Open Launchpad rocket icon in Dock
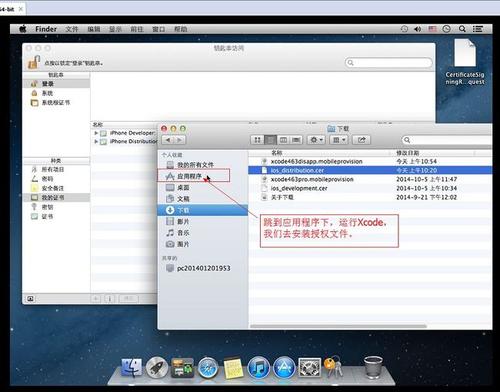This screenshot has width=500, height=392. [x=156, y=368]
